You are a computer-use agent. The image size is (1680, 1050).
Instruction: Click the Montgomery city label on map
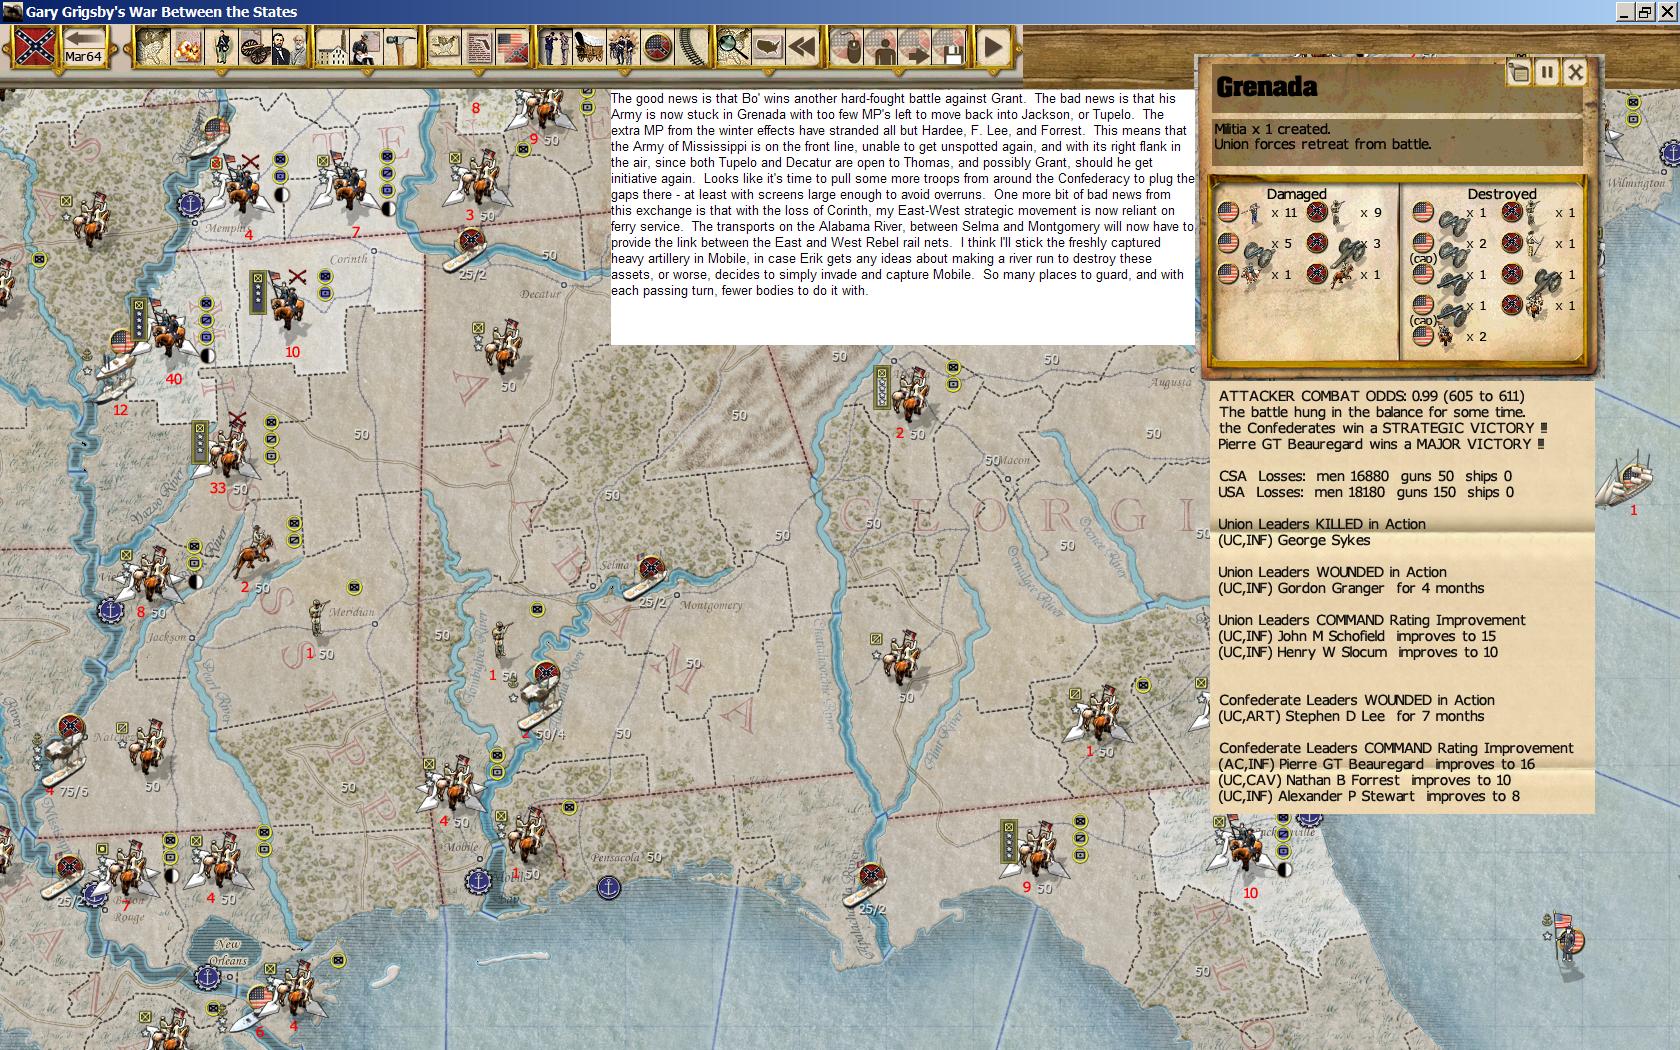click(711, 605)
